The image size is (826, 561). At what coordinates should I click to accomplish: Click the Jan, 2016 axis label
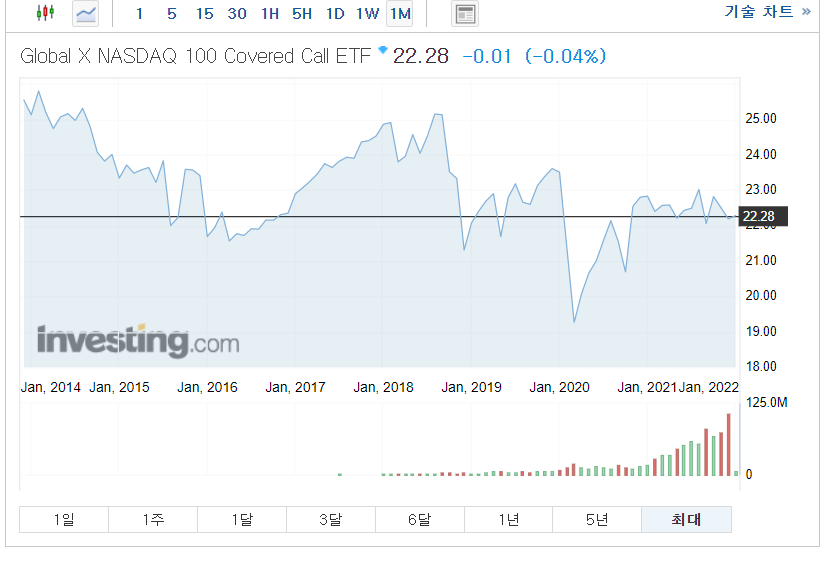pyautogui.click(x=207, y=387)
